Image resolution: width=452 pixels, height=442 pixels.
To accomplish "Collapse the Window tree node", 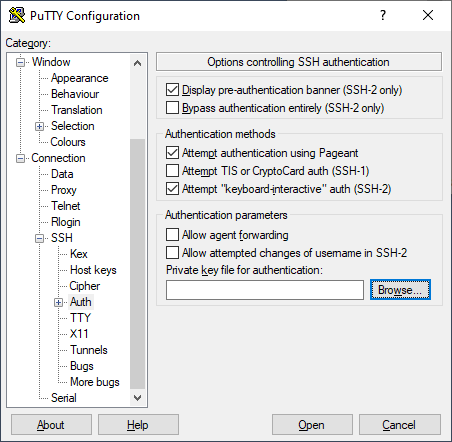I will click(x=20, y=62).
